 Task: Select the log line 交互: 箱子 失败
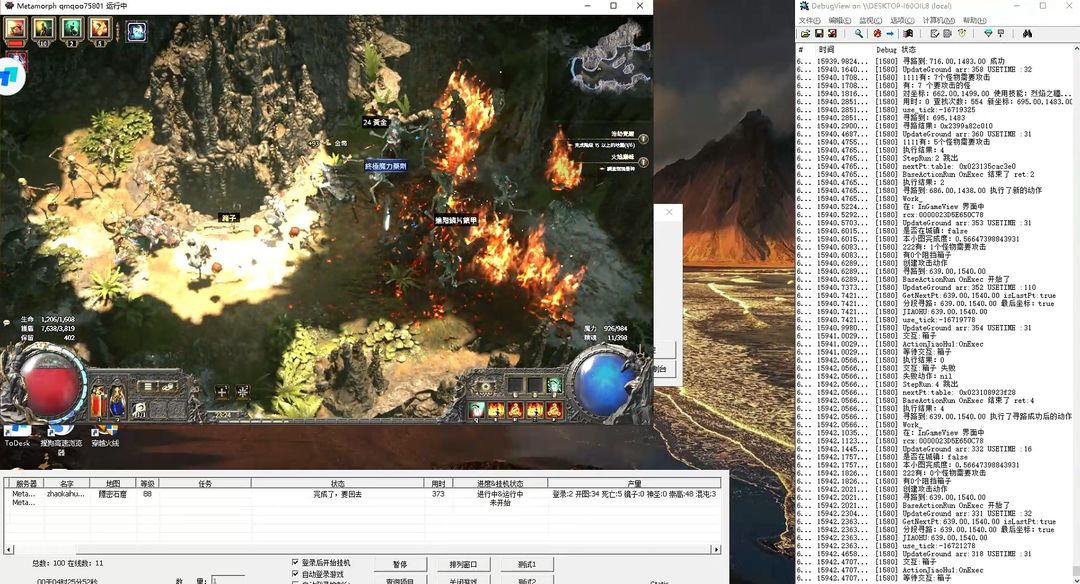pos(930,368)
